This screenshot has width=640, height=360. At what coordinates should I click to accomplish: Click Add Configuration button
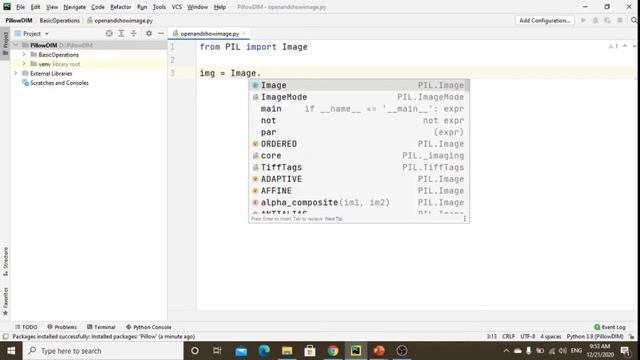tap(545, 20)
